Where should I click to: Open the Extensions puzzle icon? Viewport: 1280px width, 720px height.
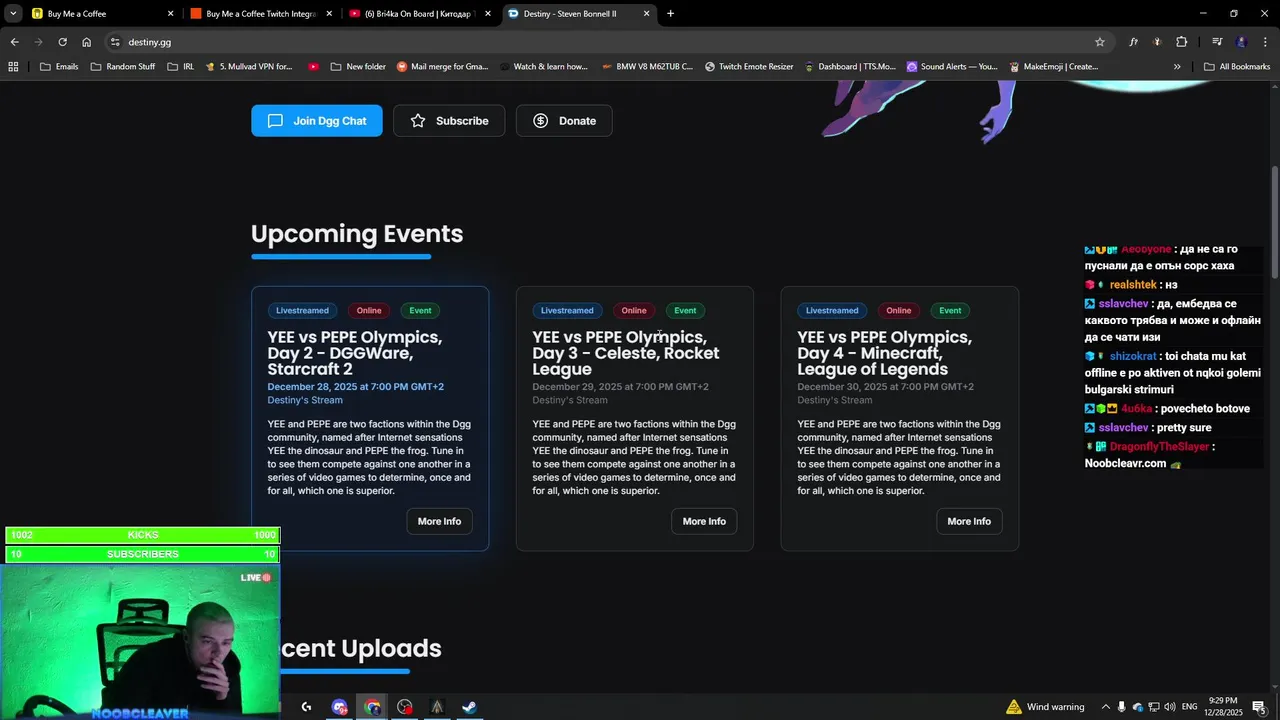coord(1182,42)
